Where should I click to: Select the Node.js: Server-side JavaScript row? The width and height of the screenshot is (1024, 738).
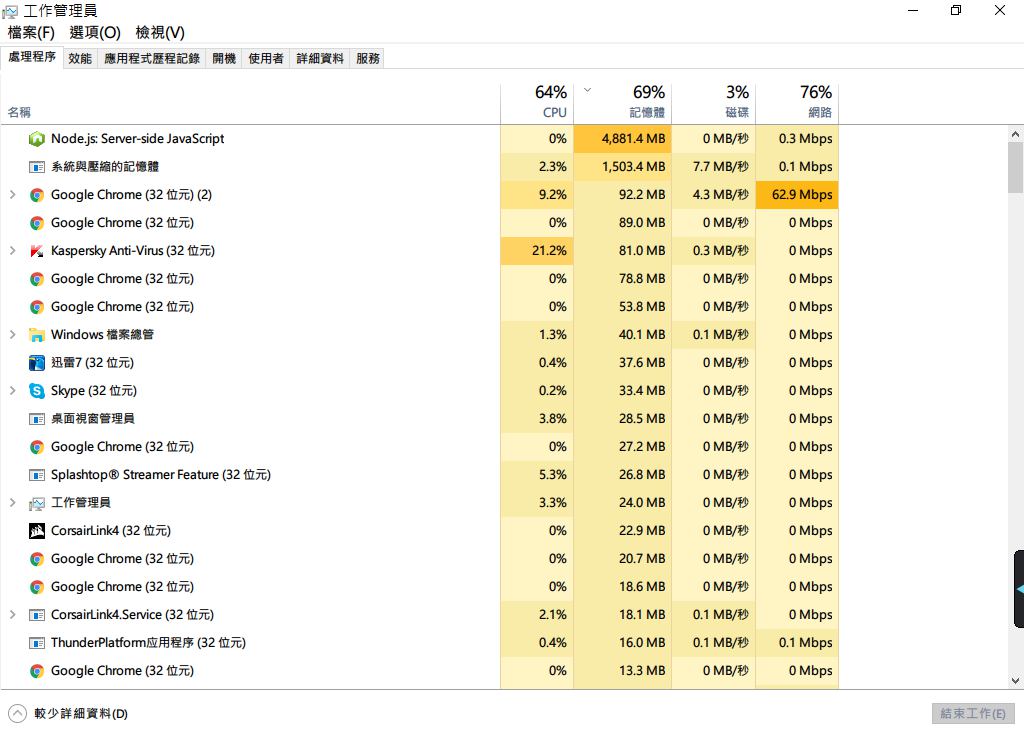420,138
